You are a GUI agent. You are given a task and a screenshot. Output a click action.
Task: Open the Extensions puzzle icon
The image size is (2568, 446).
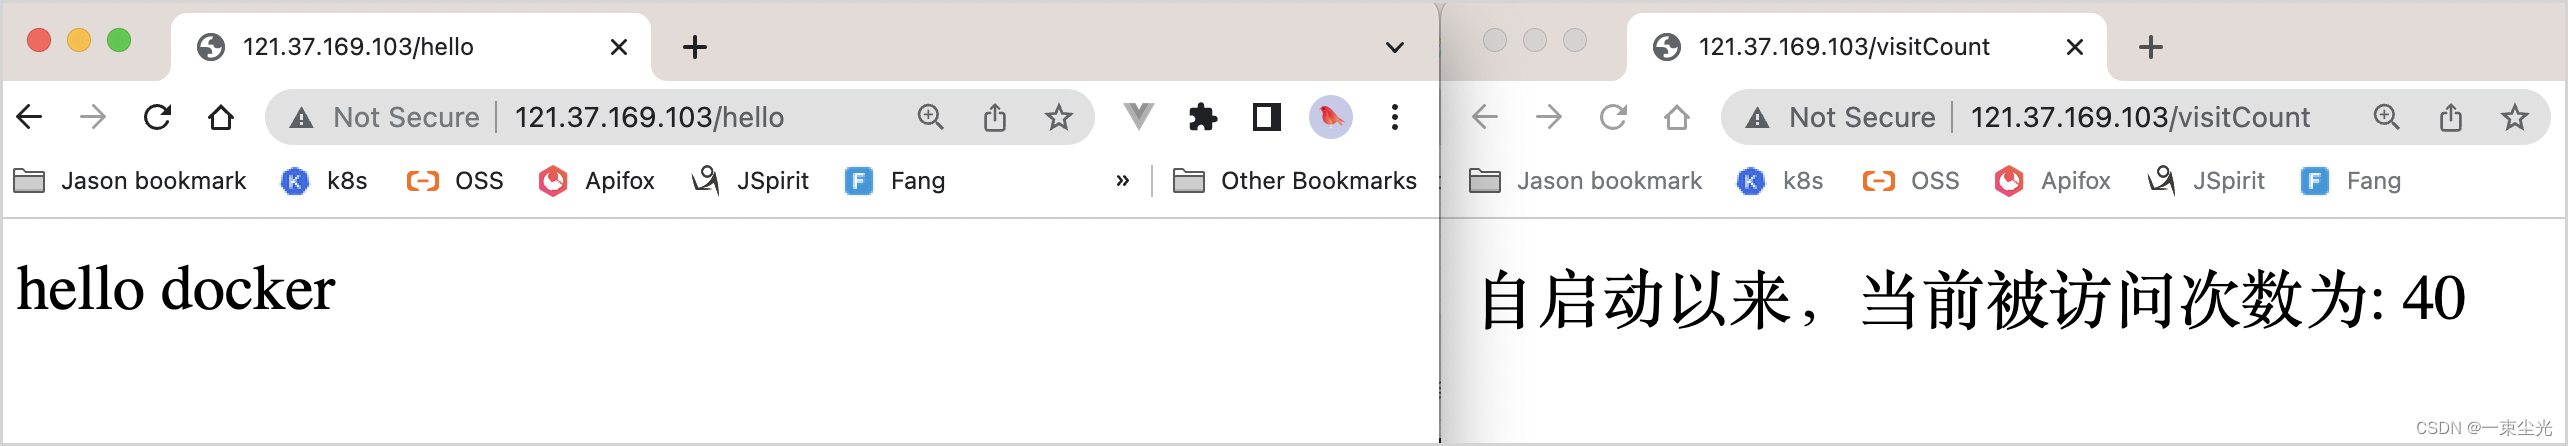tap(1202, 118)
